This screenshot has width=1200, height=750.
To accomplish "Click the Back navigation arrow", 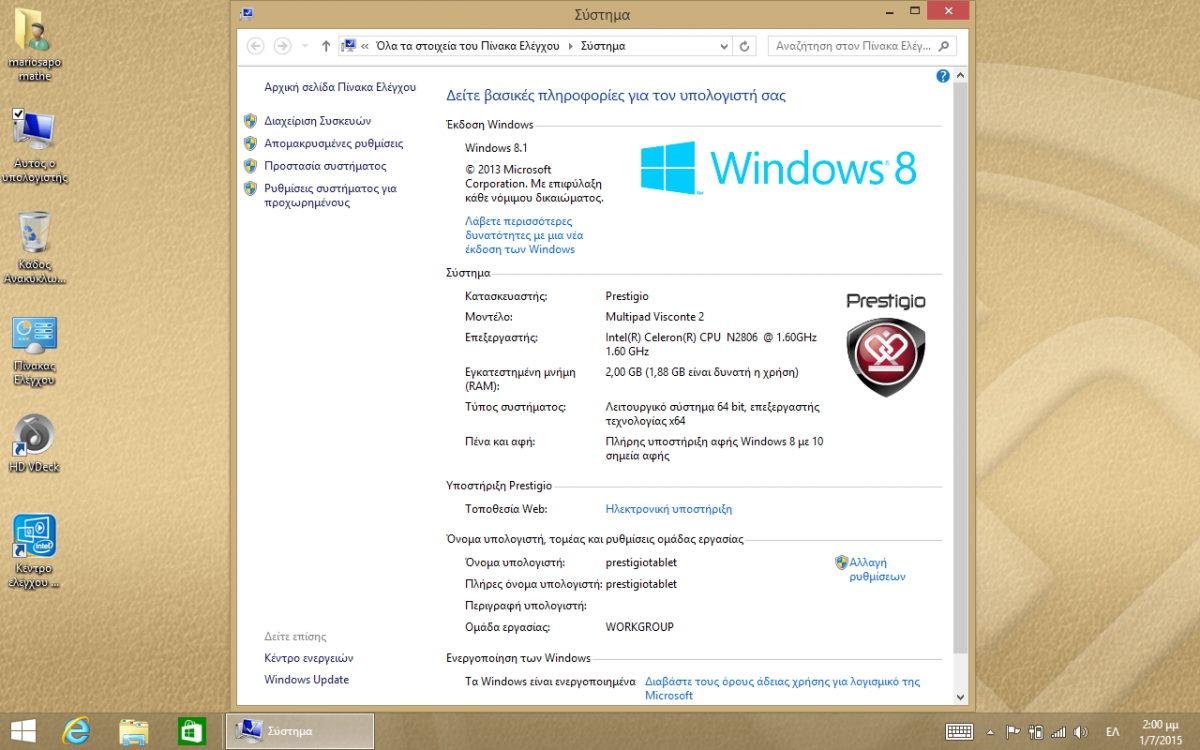I will [x=255, y=46].
